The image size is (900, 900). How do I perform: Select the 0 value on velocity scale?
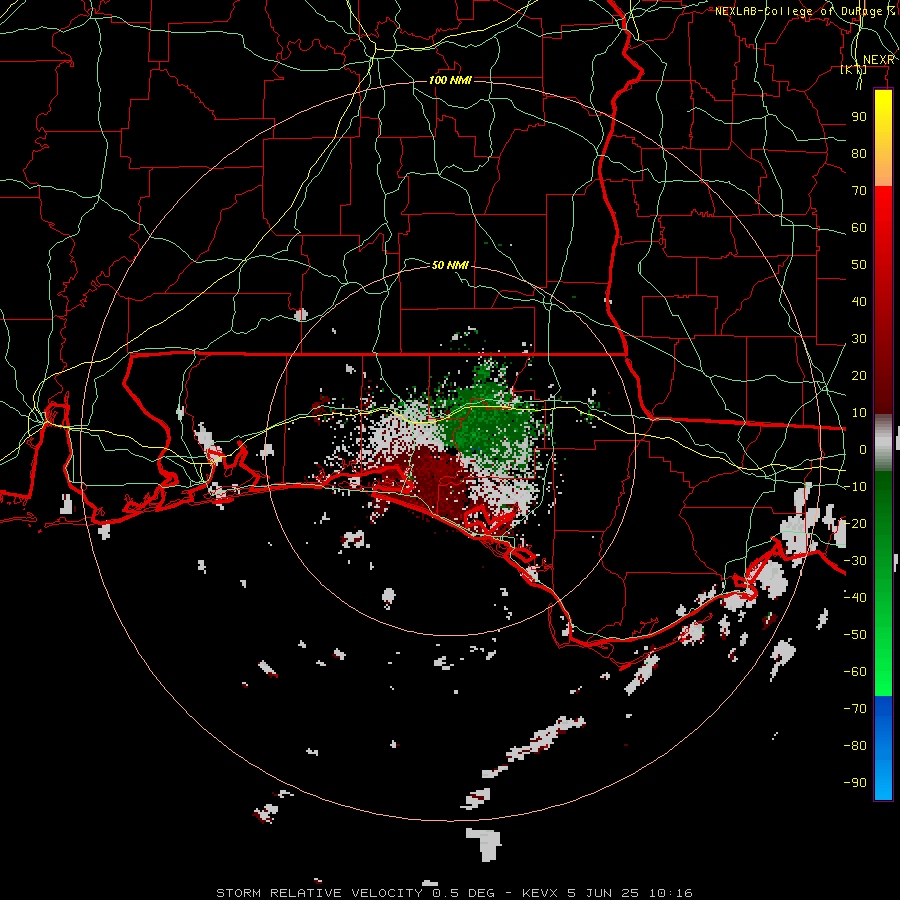(x=863, y=449)
